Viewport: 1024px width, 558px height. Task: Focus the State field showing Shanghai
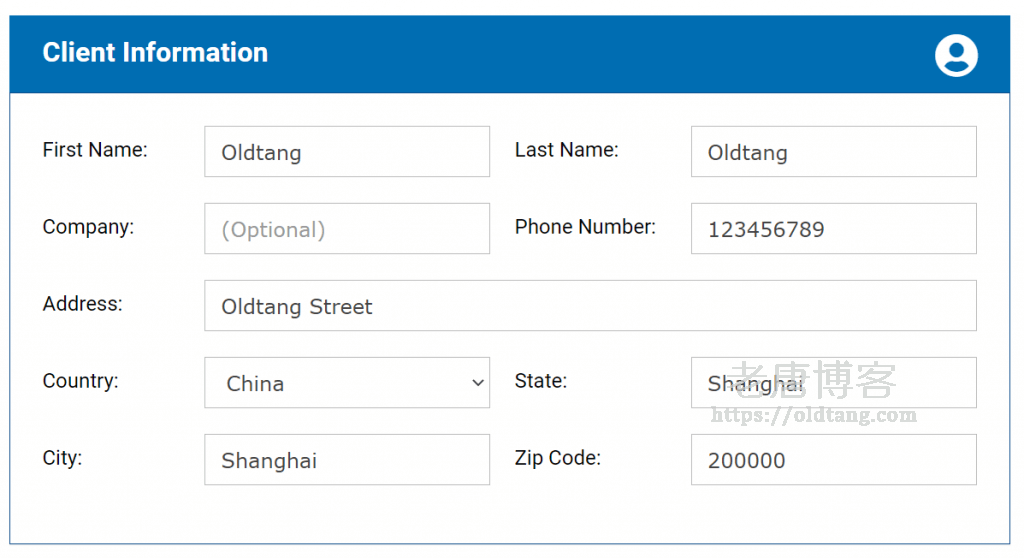pos(833,383)
